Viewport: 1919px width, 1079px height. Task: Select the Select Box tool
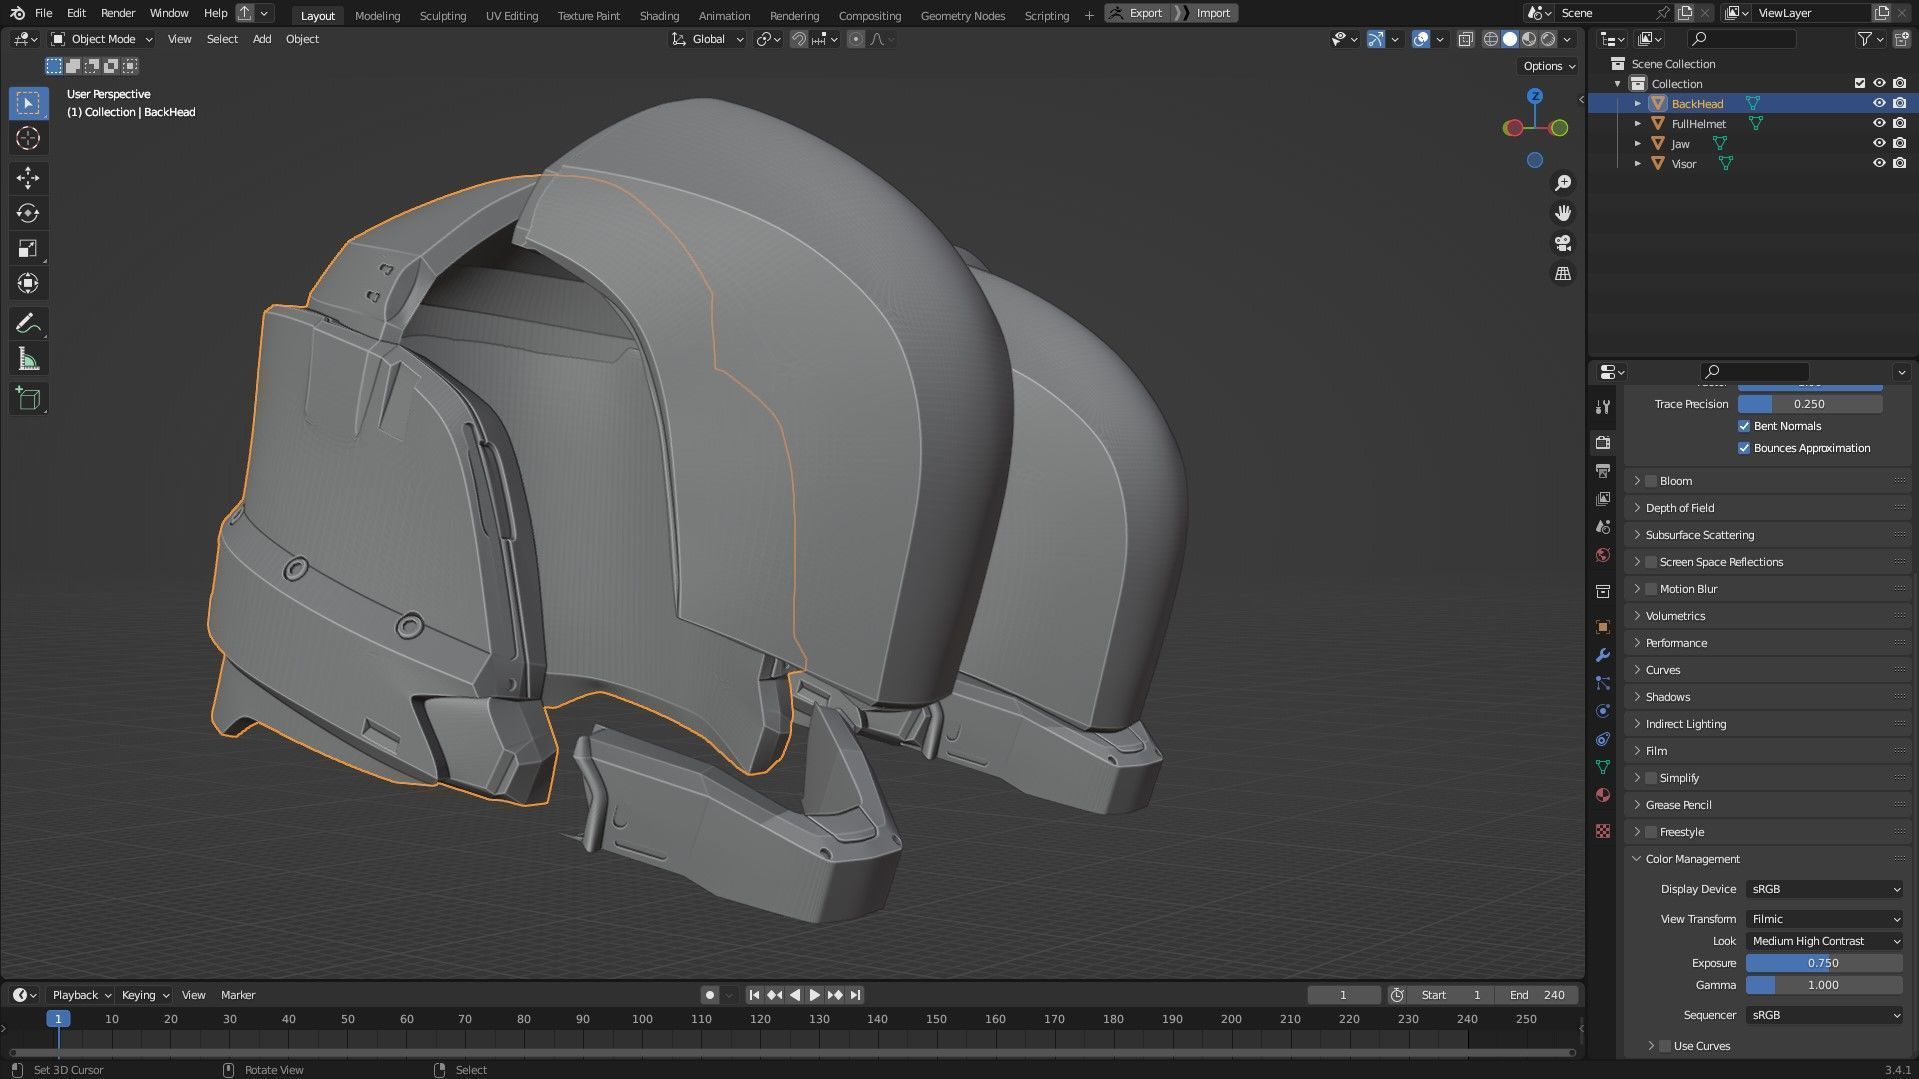[28, 103]
